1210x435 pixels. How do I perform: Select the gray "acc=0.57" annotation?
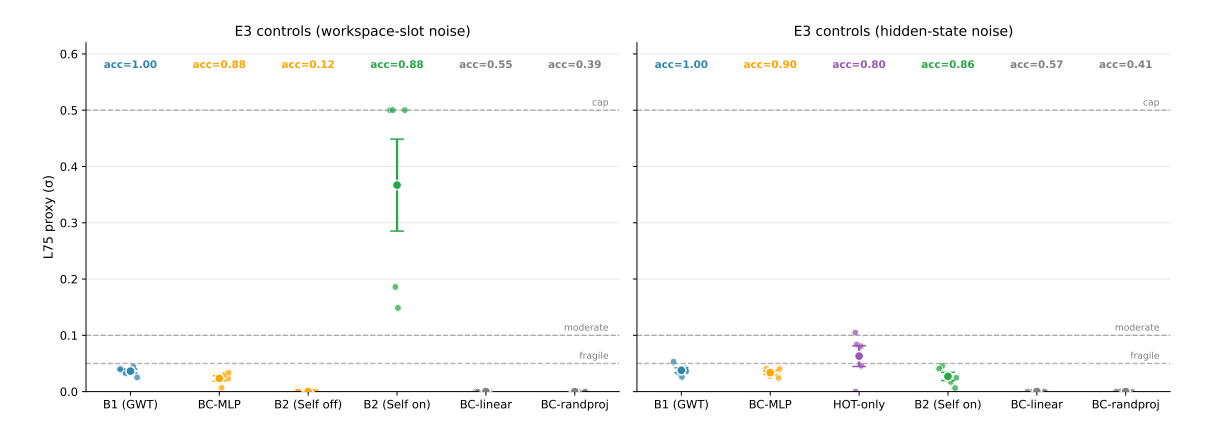pos(1037,65)
